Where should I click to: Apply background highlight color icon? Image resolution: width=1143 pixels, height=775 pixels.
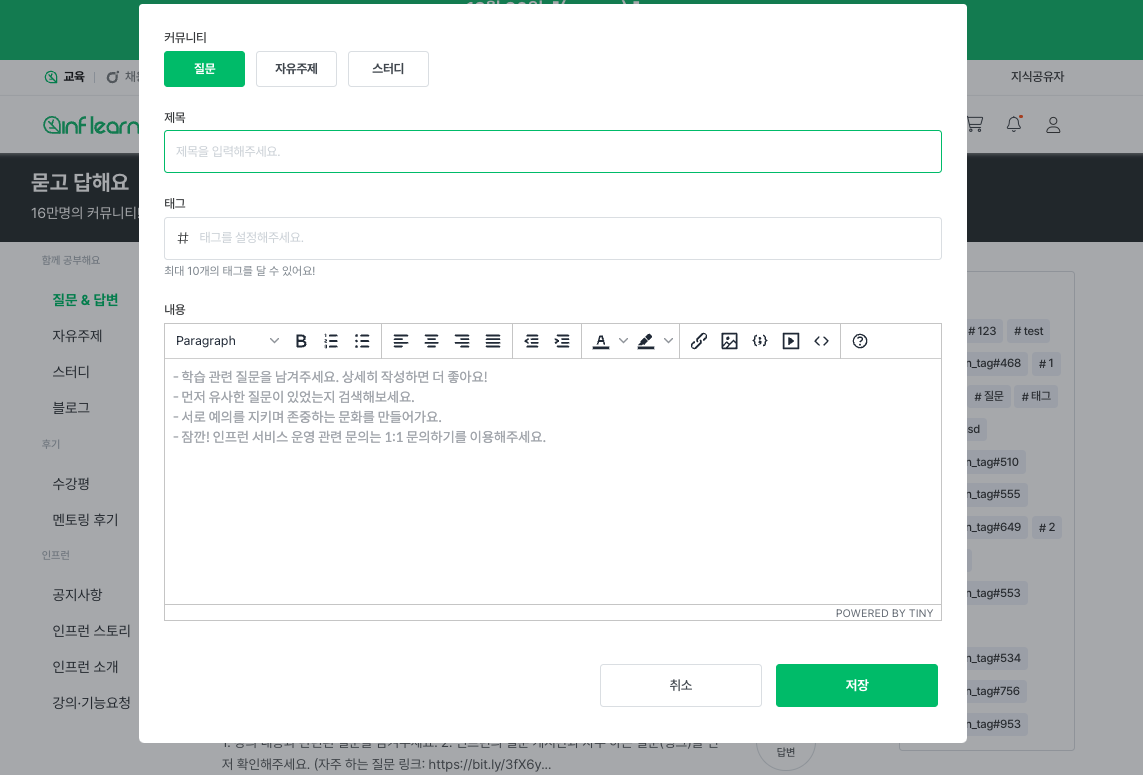pos(646,341)
